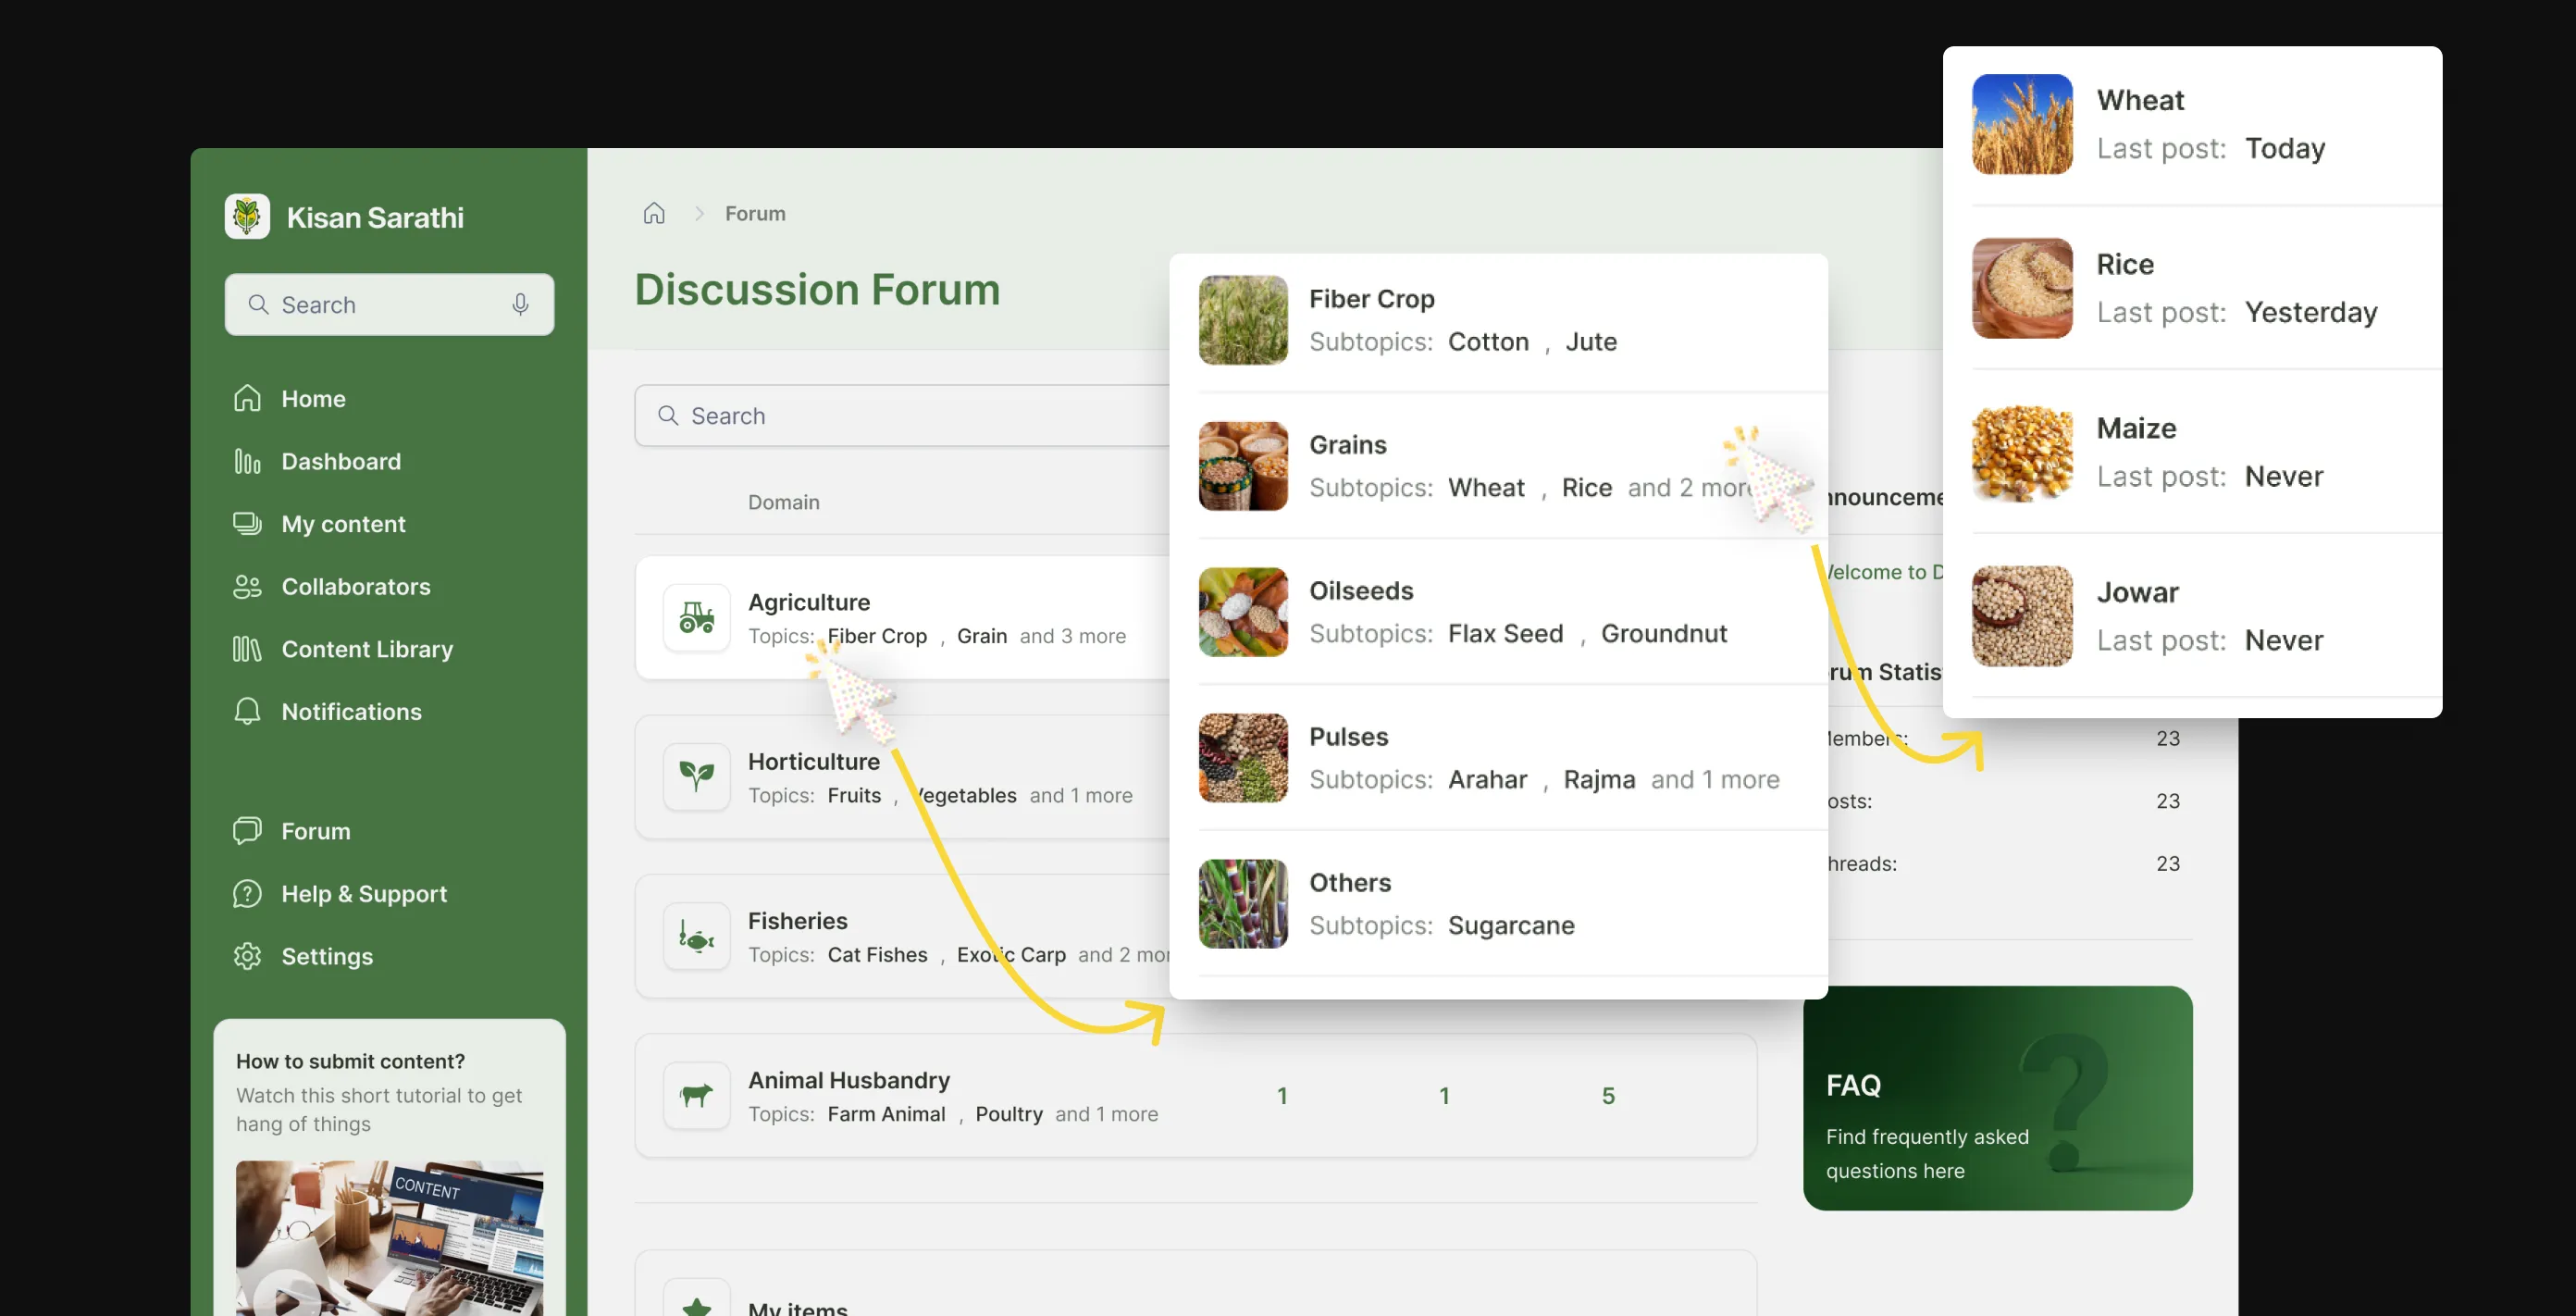Click the Fisheries fish icon
The image size is (2576, 1316).
[697, 936]
